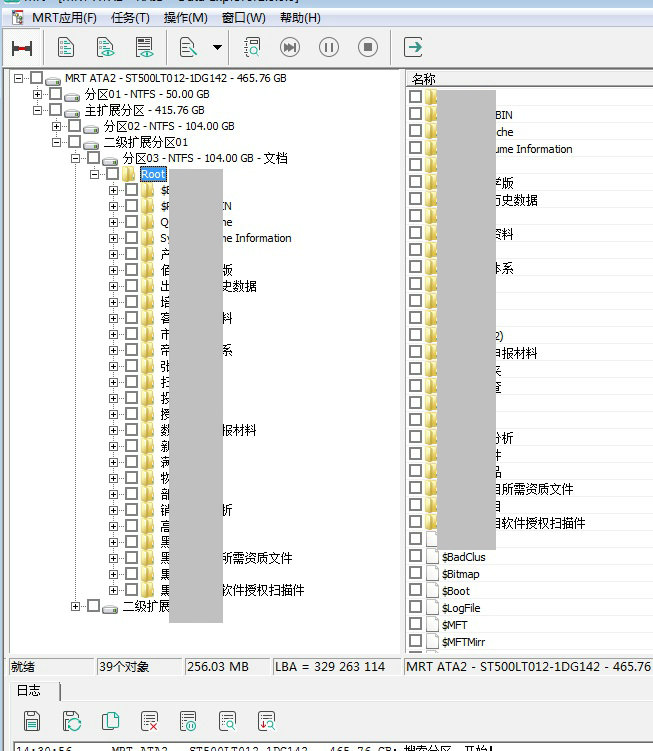Expand the folder ending in 软件授权扫描件

pyautogui.click(x=114, y=590)
